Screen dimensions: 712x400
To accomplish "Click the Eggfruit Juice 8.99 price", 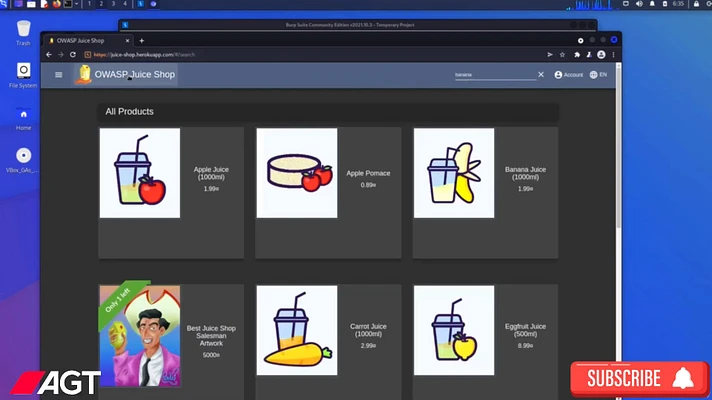I will [x=525, y=346].
